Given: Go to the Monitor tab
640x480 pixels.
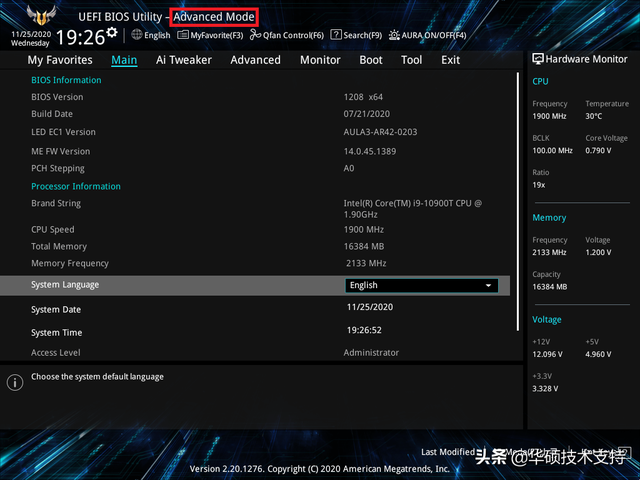Looking at the screenshot, I should point(320,60).
